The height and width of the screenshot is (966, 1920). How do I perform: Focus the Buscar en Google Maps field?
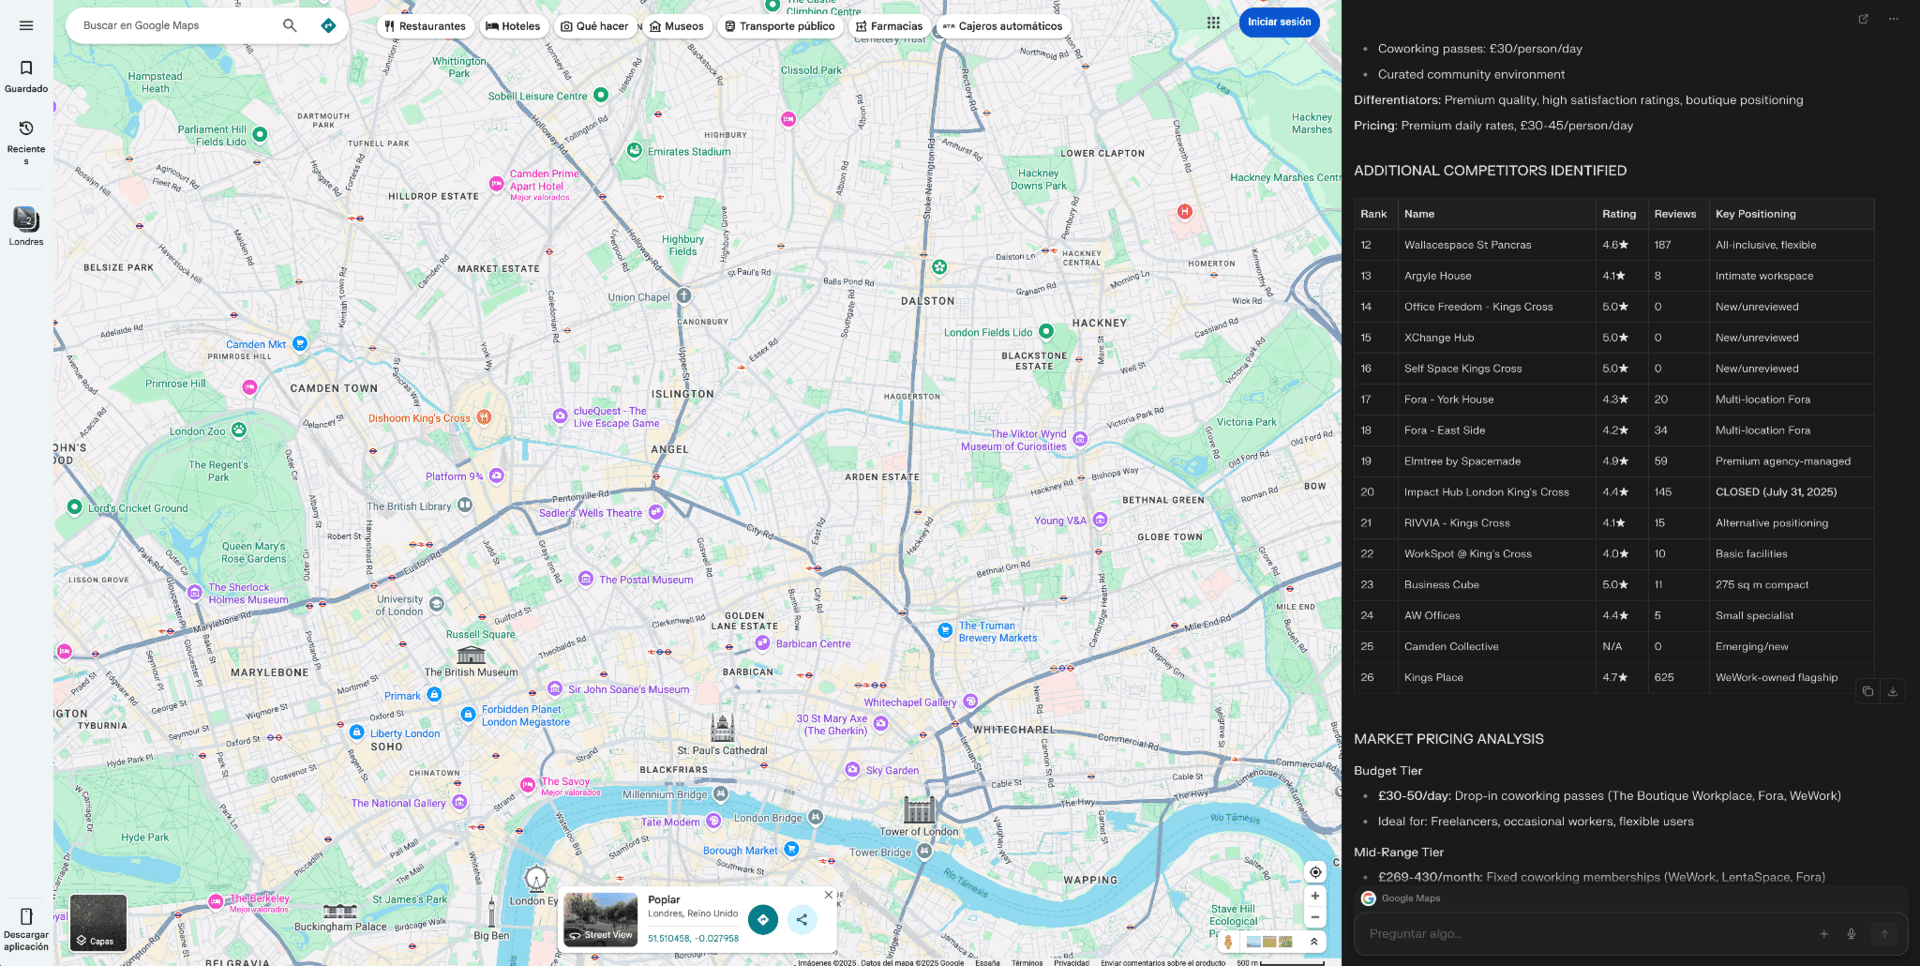[x=175, y=26]
